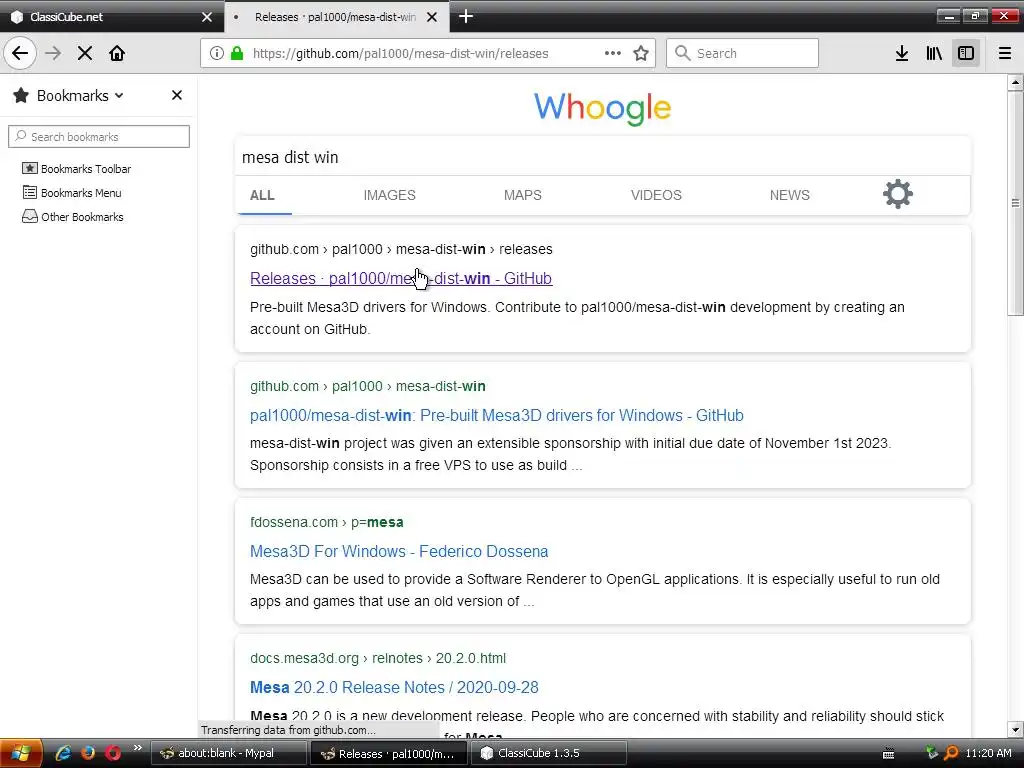This screenshot has height=768, width=1024.
Task: Show site information icon in address bar
Action: pyautogui.click(x=217, y=53)
